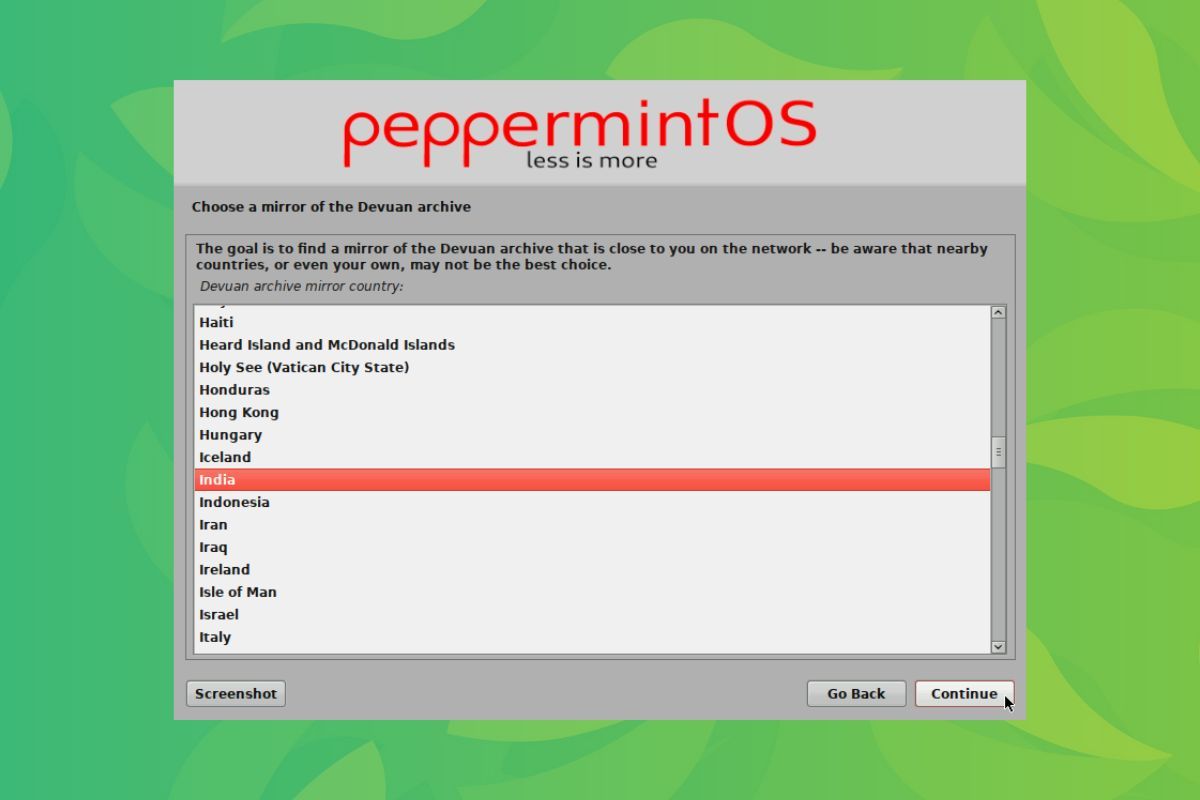Click the scrollbar up arrow
Screen dimensions: 1200x800
[x=998, y=311]
